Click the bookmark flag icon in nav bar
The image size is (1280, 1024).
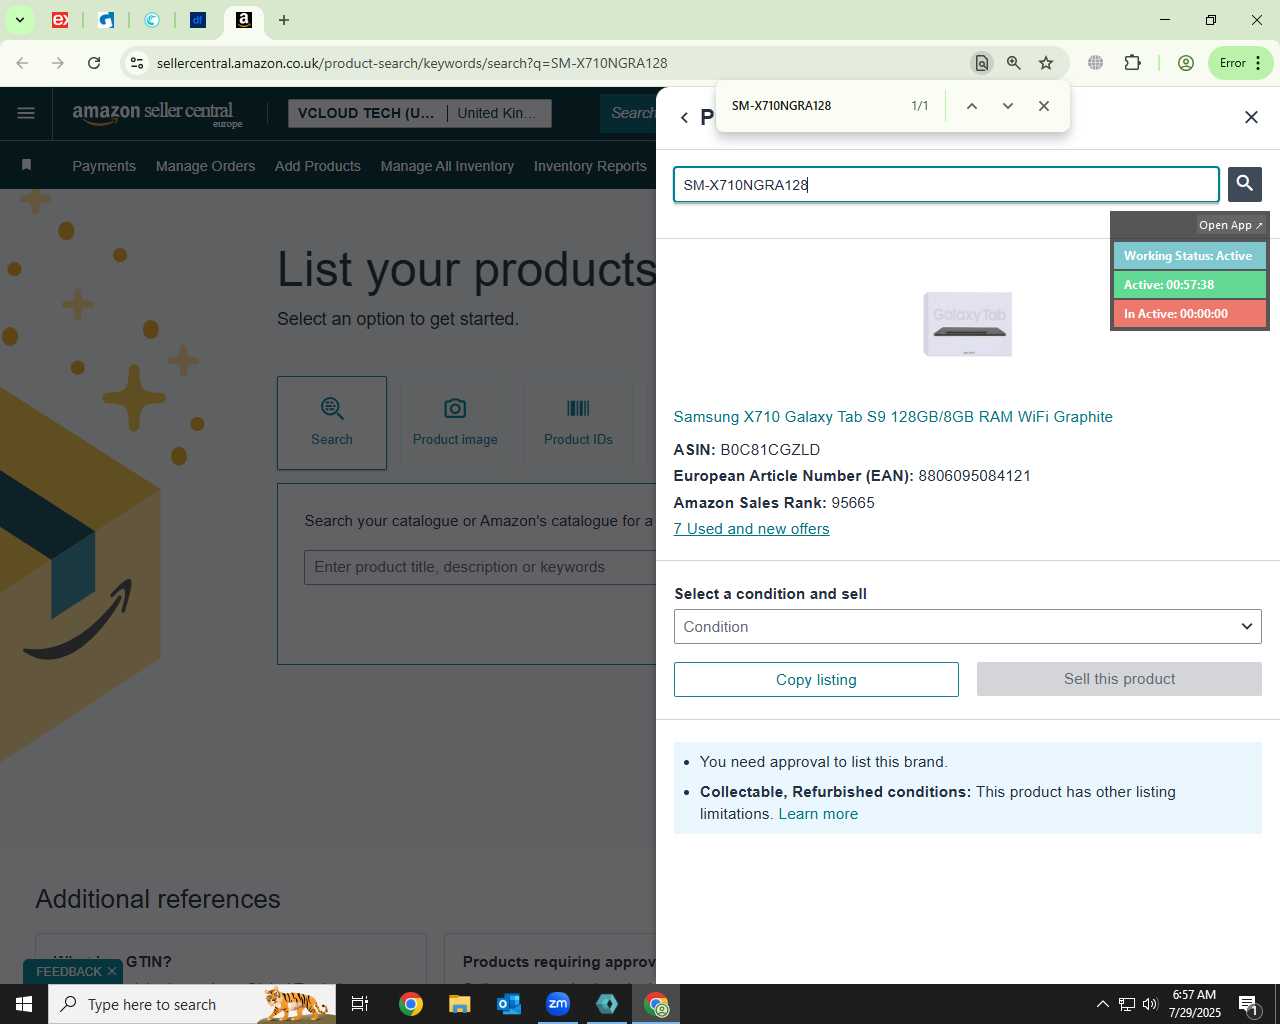tap(26, 165)
